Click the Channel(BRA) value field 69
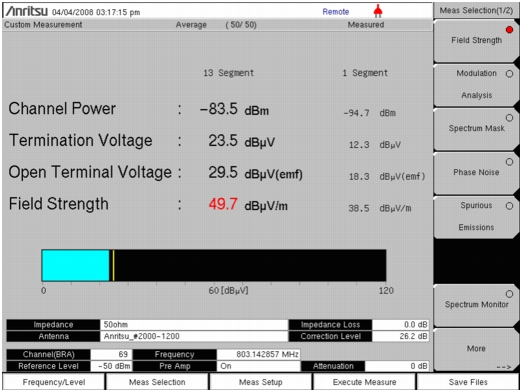521x392 pixels. pos(111,354)
